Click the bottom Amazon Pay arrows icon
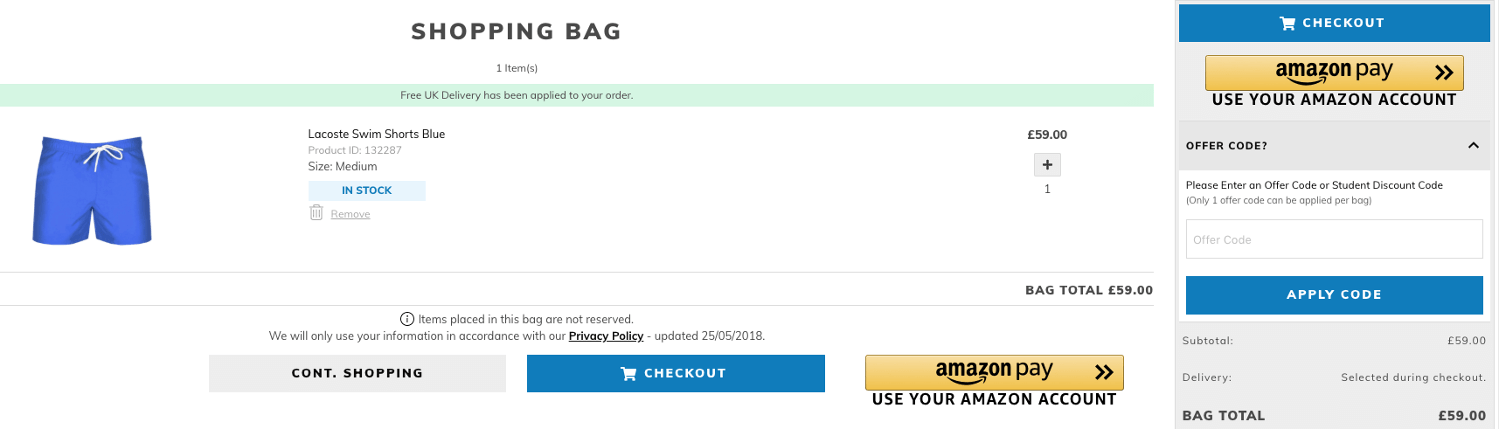 click(x=1103, y=372)
